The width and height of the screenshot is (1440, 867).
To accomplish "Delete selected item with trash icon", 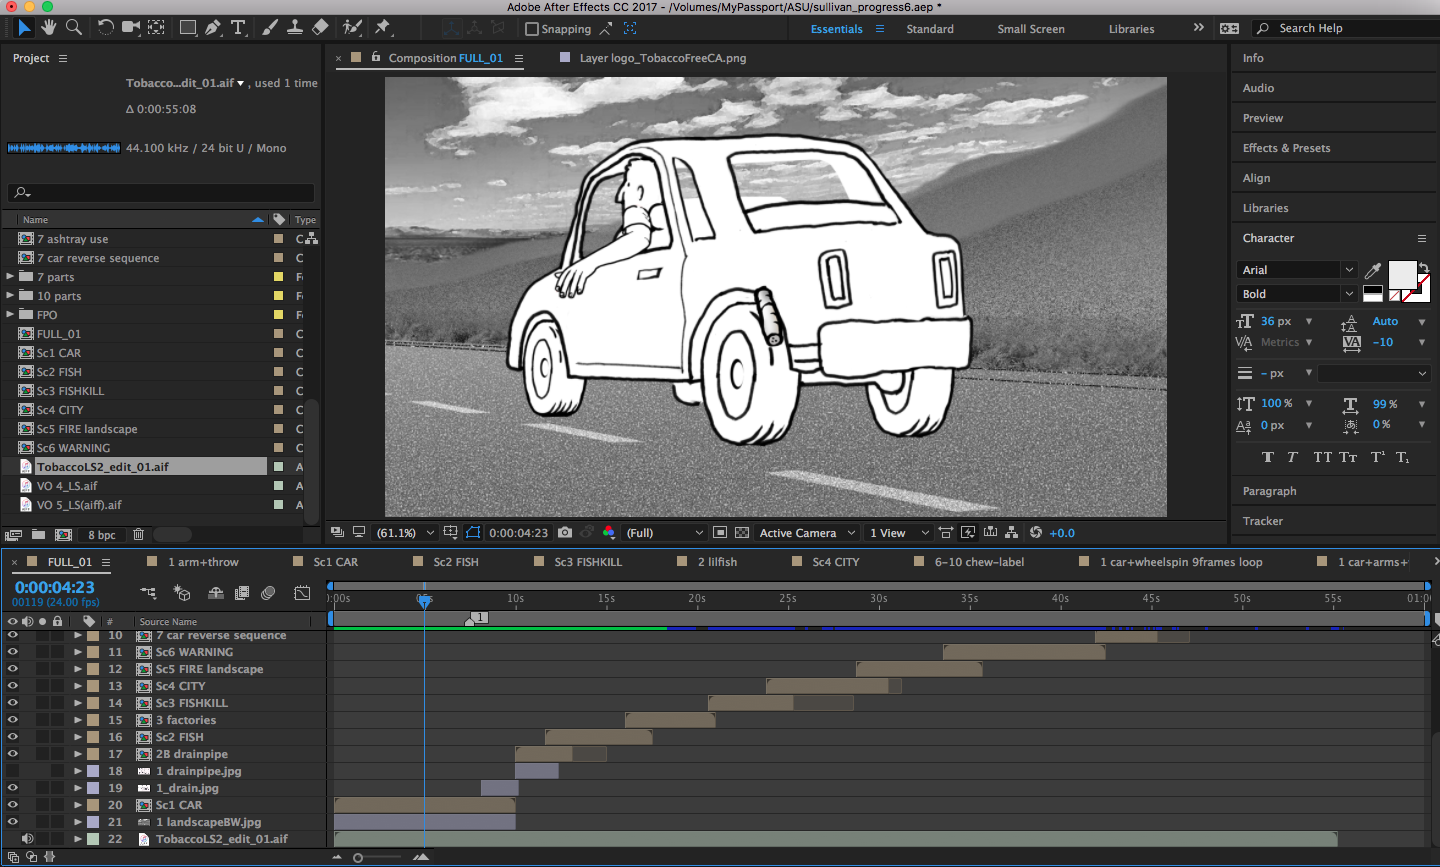I will click(x=139, y=535).
